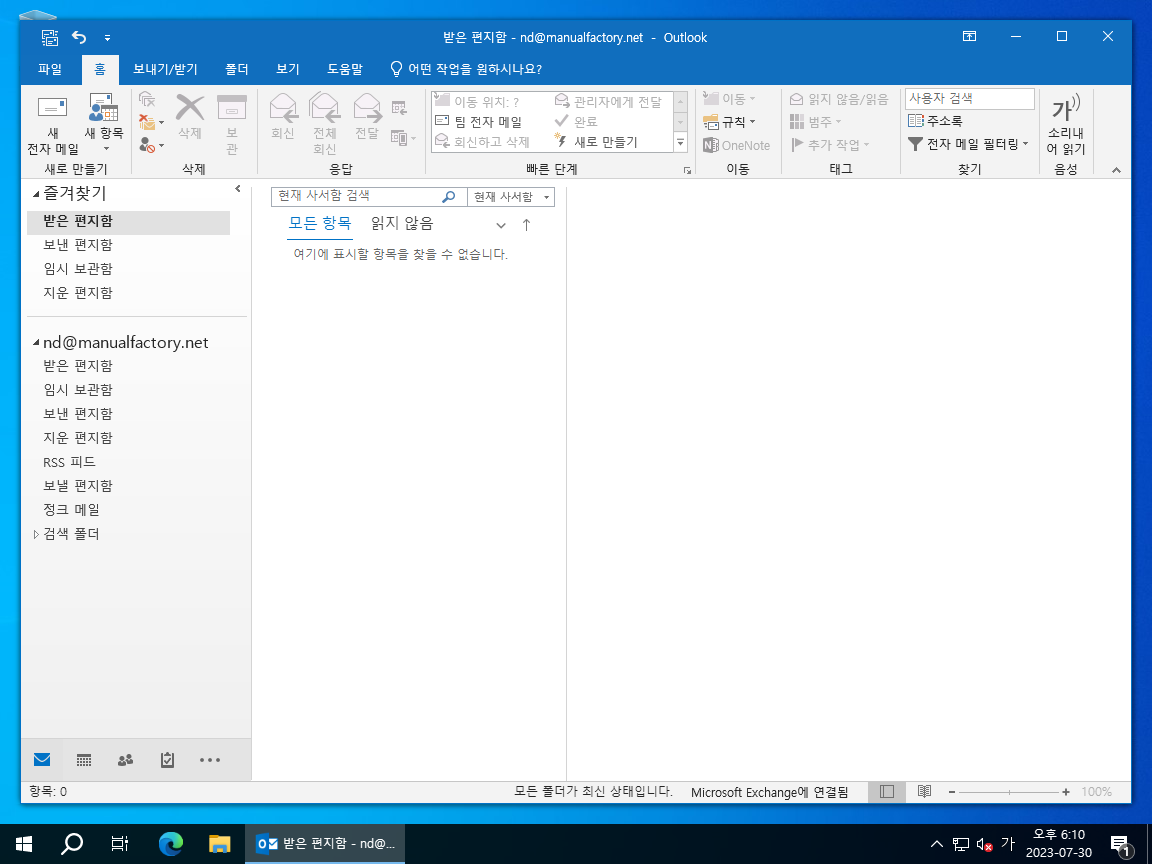Image resolution: width=1152 pixels, height=864 pixels.
Task: Click zoom in plus button
Action: point(1065,792)
